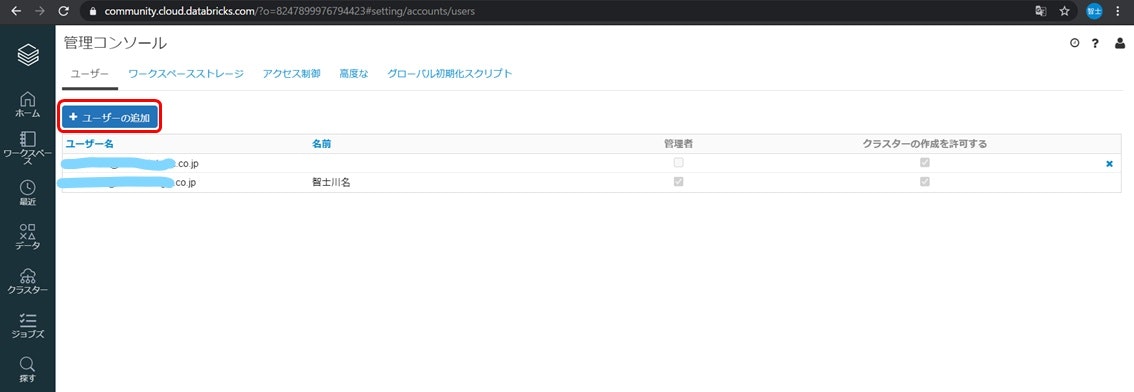Click the site lock icon
This screenshot has width=1134, height=392.
pos(92,12)
